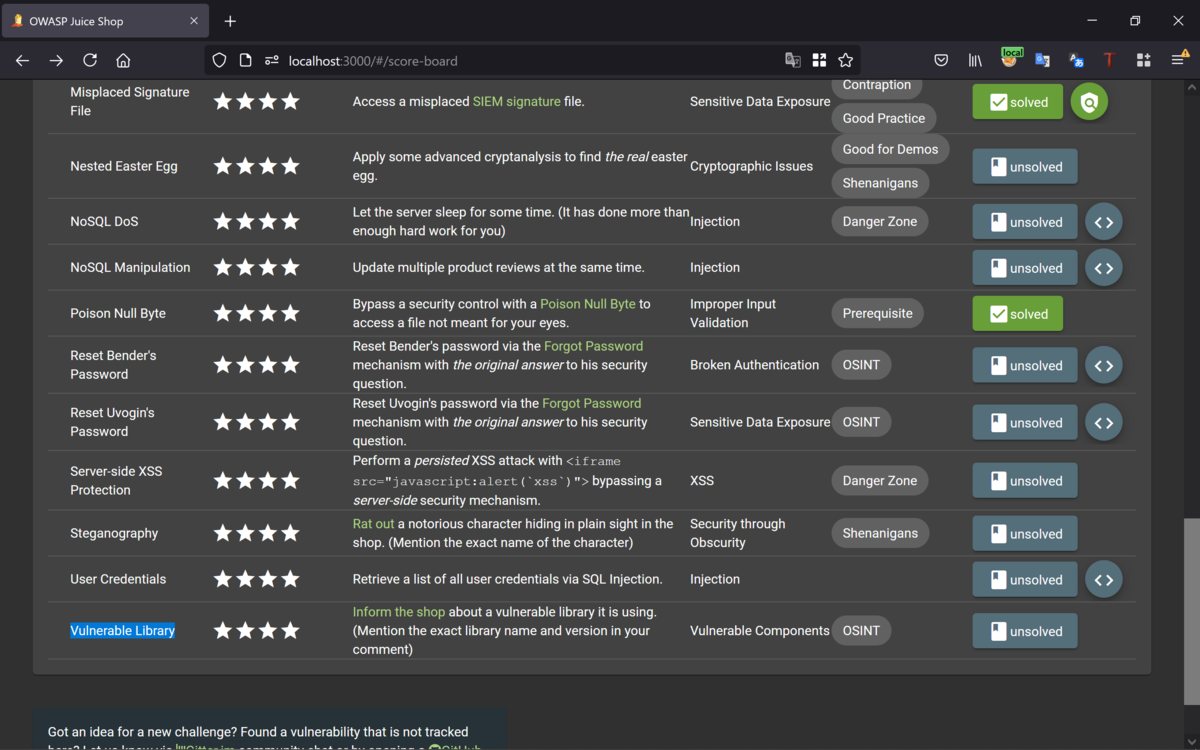Close the OWASP Juice Shop tab

(195, 21)
